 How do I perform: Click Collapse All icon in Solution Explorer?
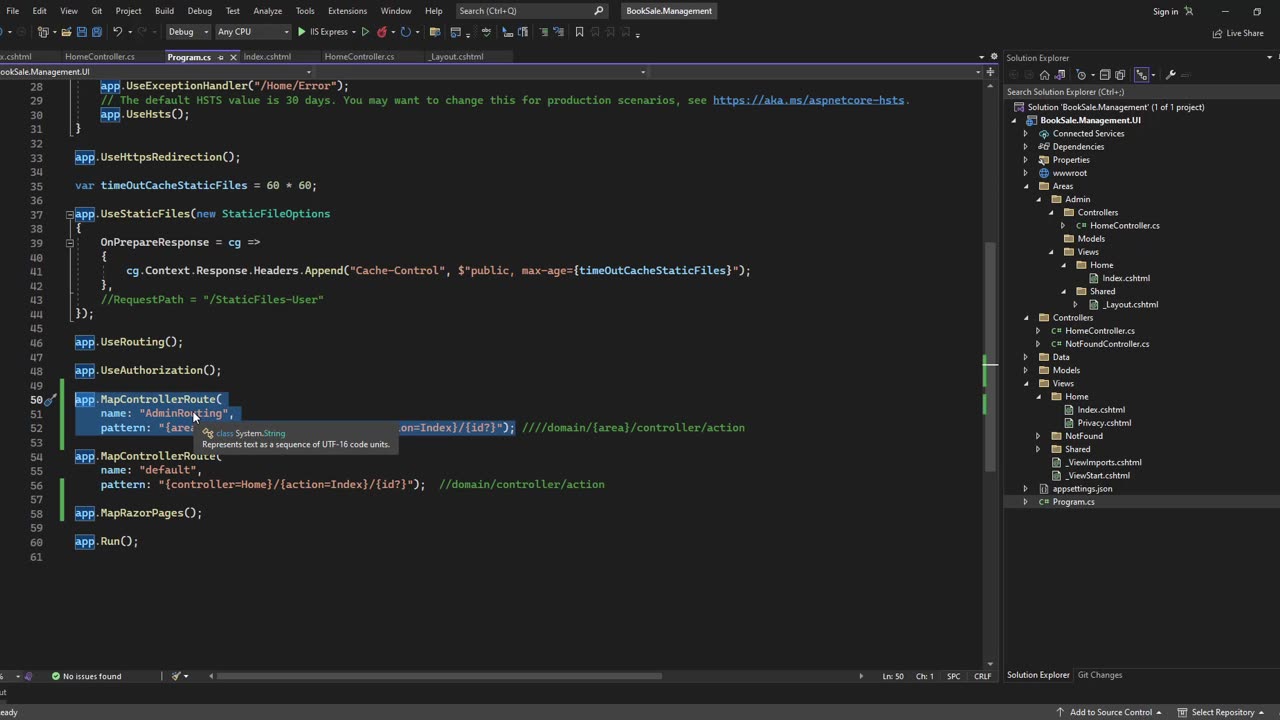click(1104, 75)
